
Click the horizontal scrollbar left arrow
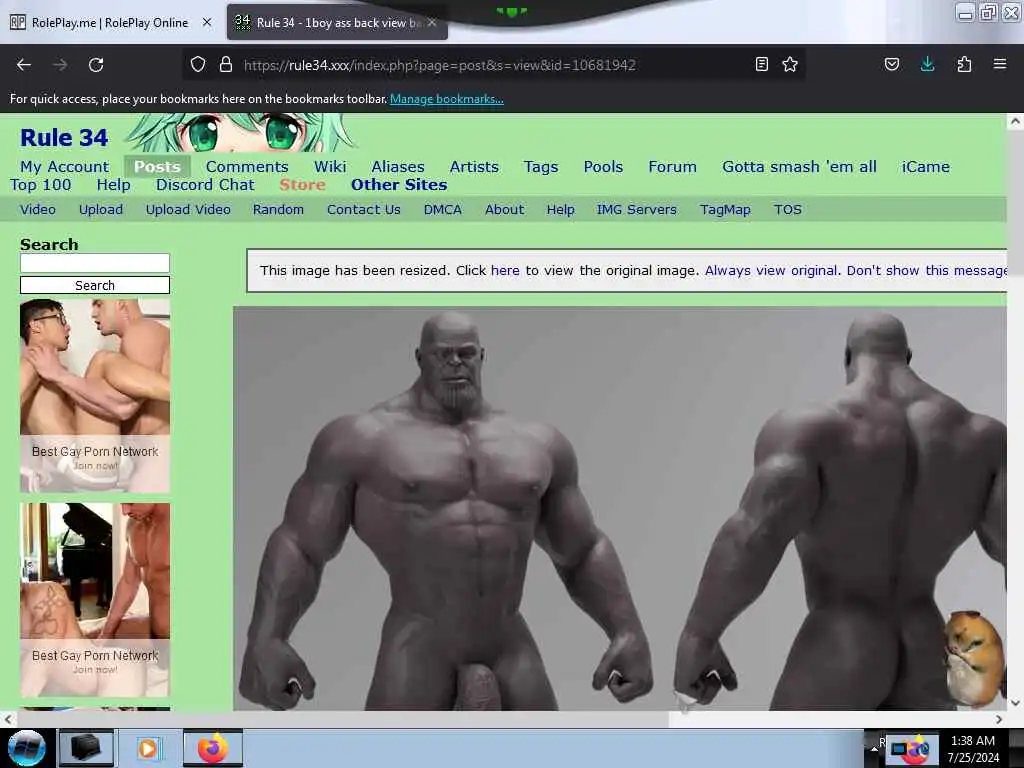(7, 719)
